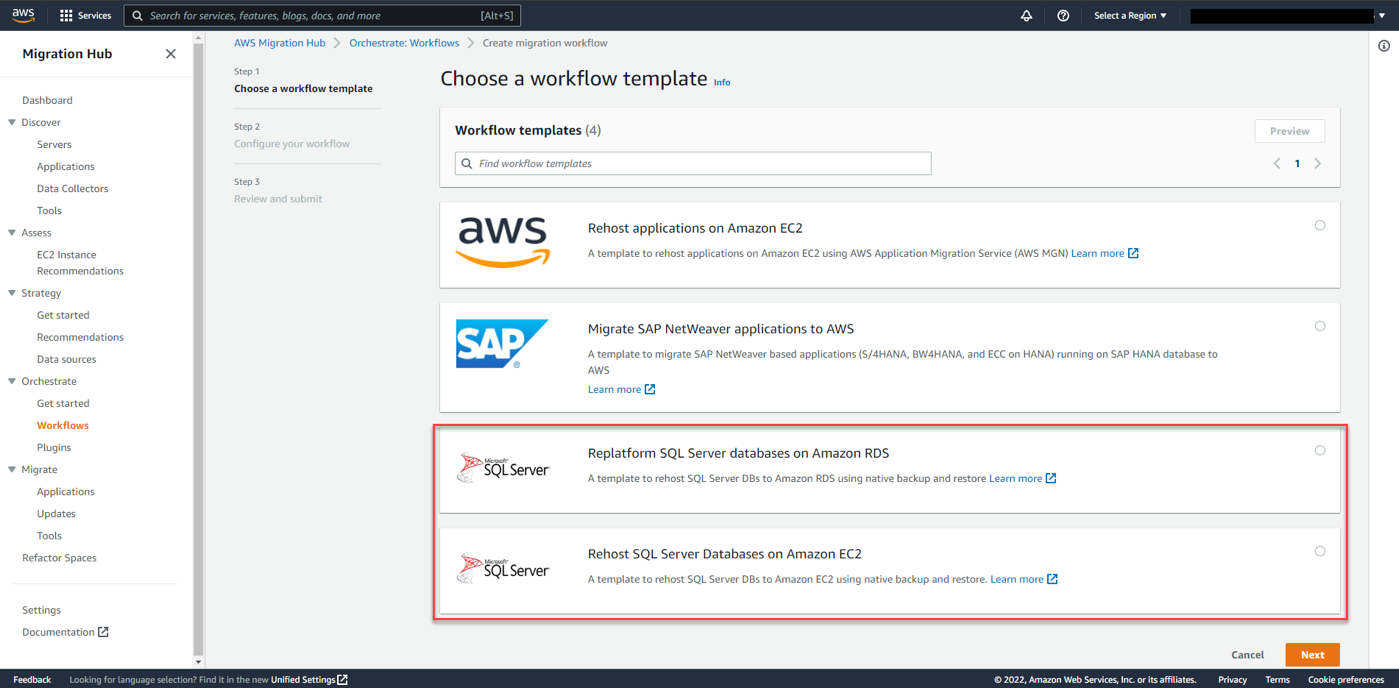Click the Cancel button
The width and height of the screenshot is (1399, 688).
click(1247, 655)
